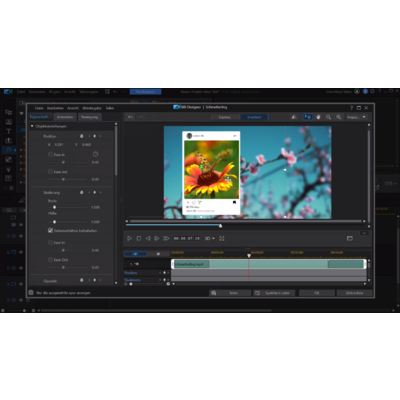Click the undo arrow in the PiP Designer toolbar
Image resolution: width=400 pixels, height=400 pixels.
click(x=131, y=117)
